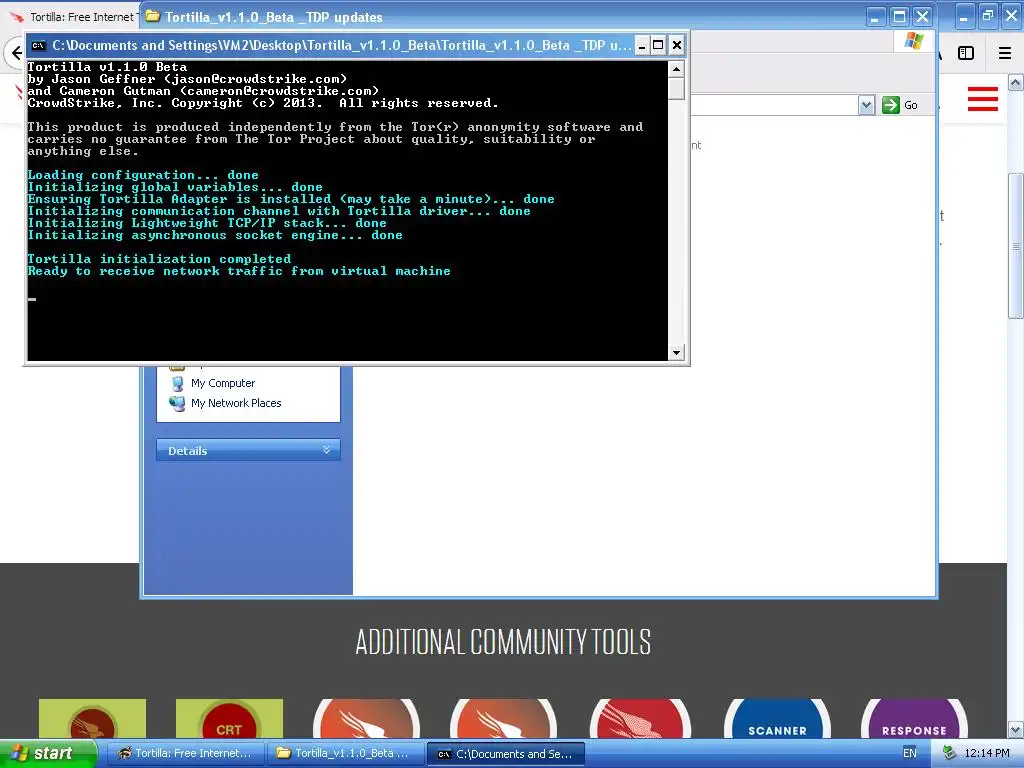
Task: Expand the Details panel chevron
Action: coord(327,450)
